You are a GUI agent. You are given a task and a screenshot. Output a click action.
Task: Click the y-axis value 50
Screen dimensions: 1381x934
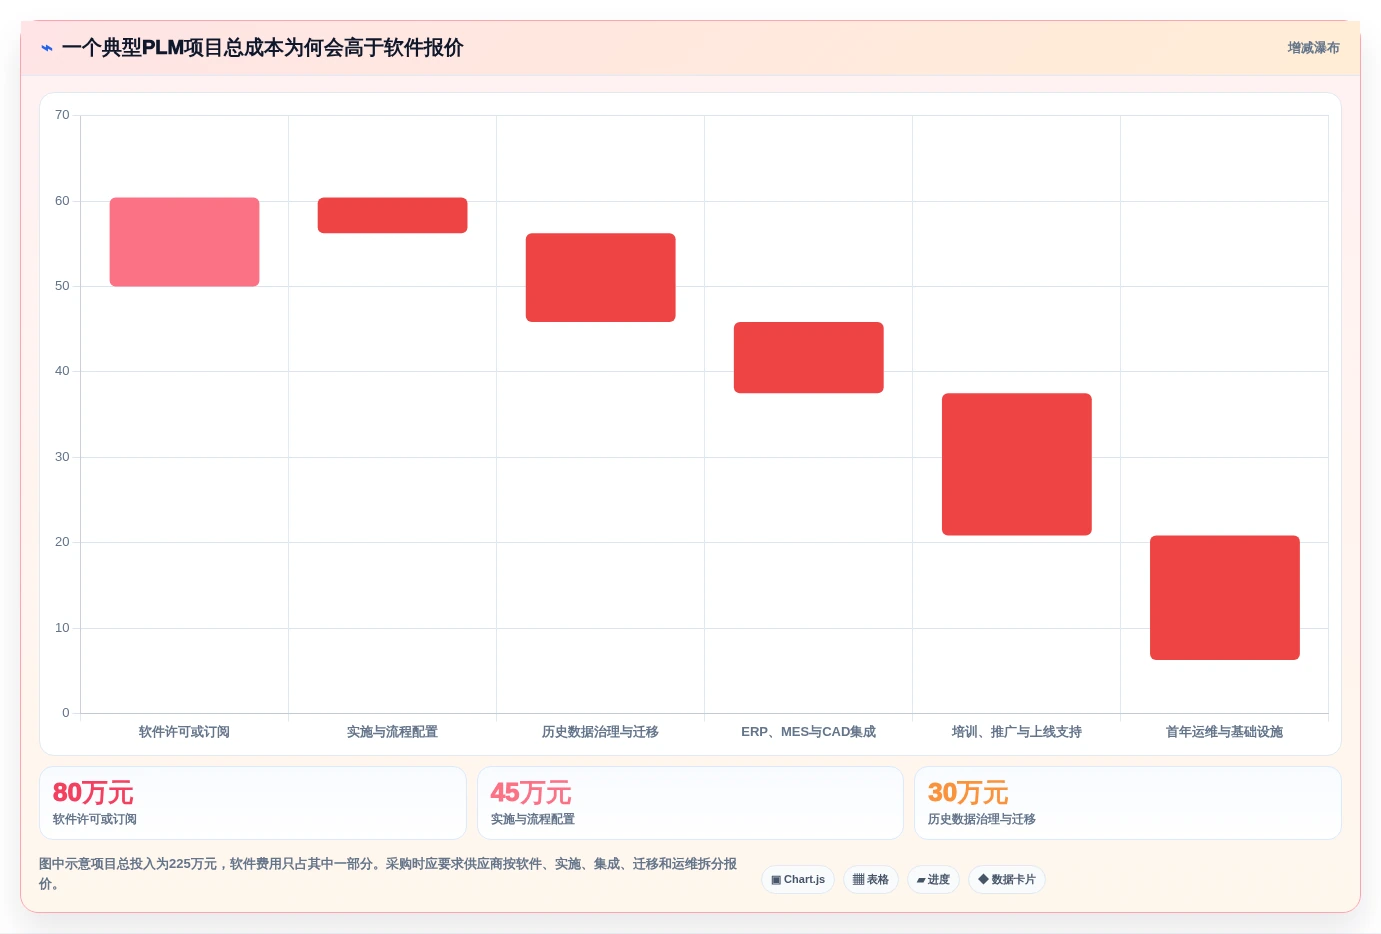point(62,286)
